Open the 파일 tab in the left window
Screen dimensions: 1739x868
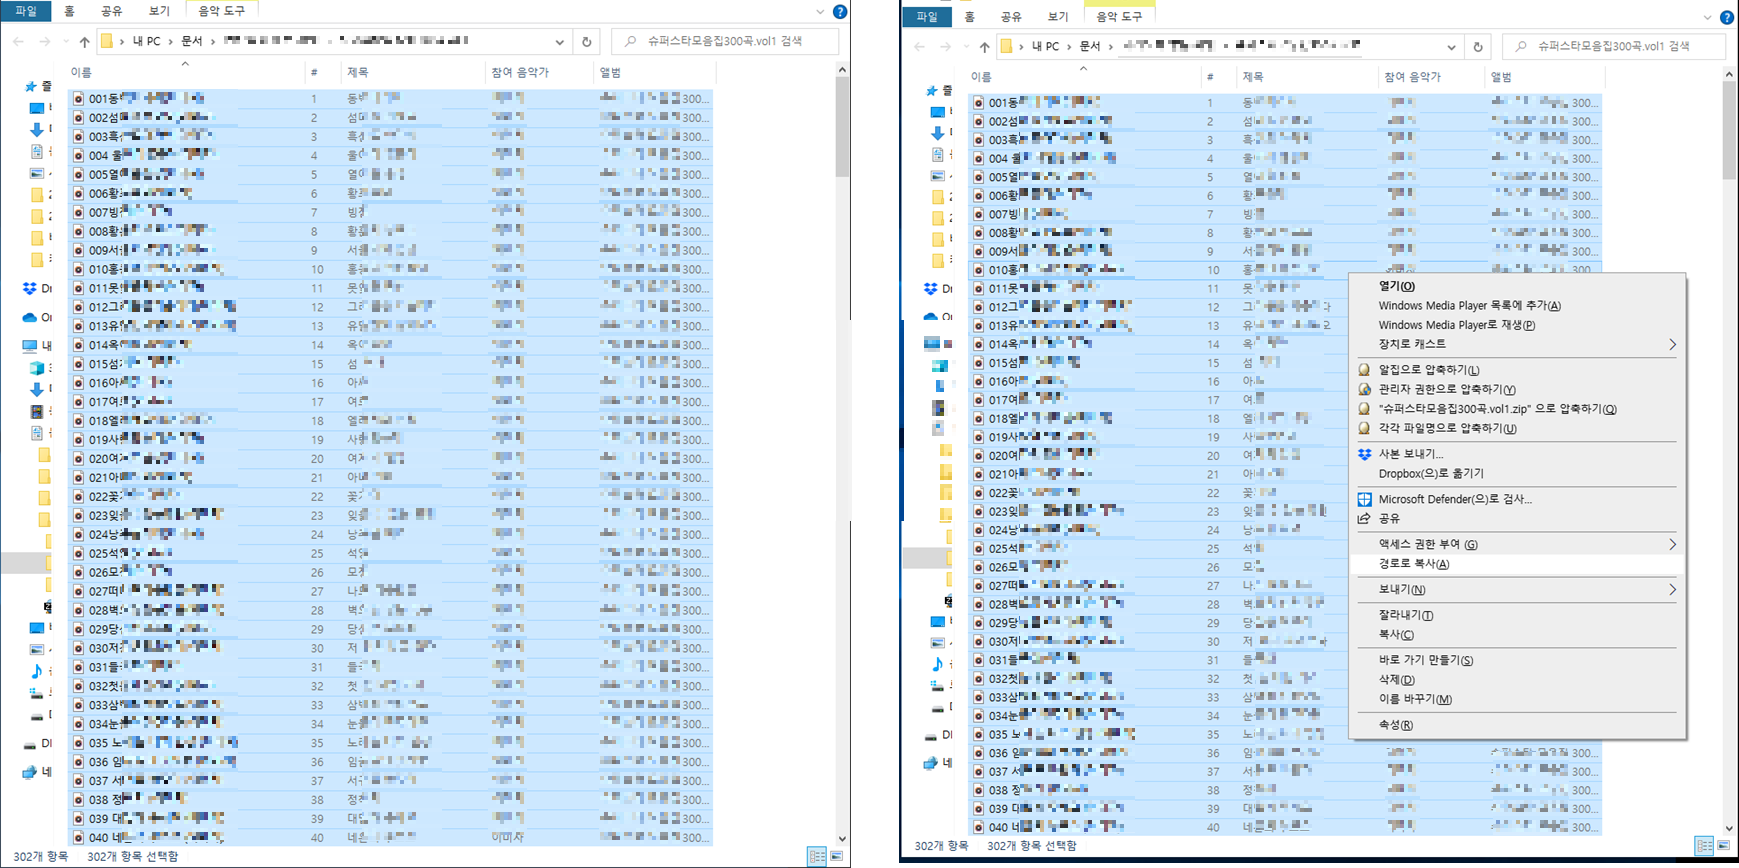point(26,11)
